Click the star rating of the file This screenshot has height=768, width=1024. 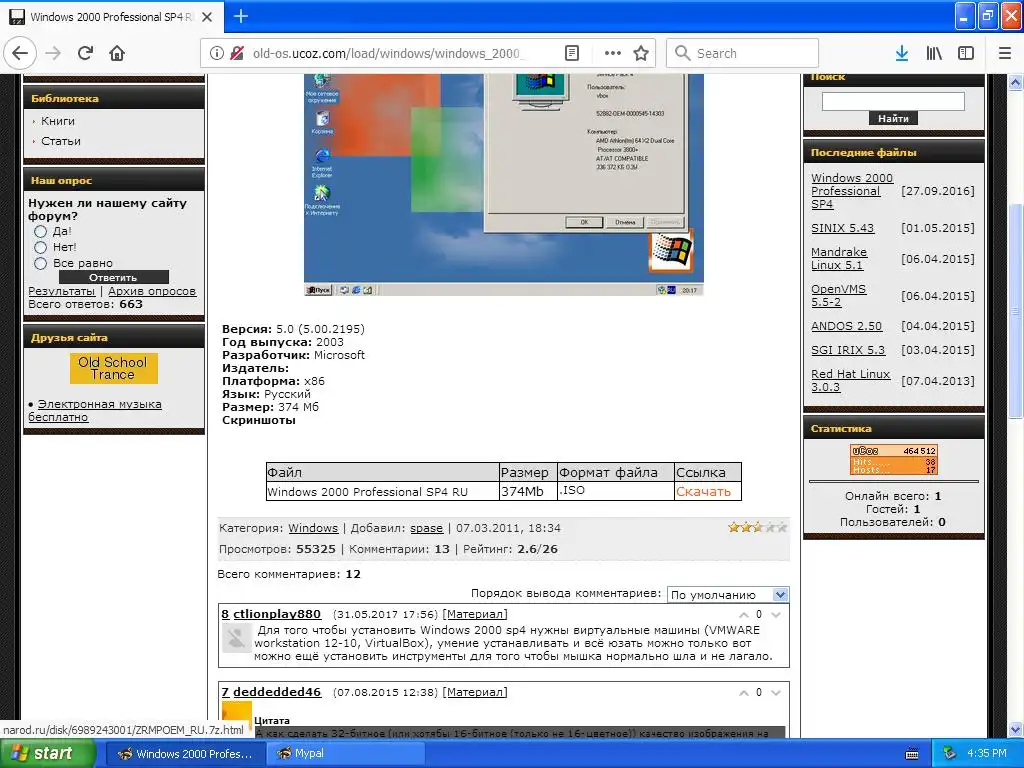[x=758, y=527]
